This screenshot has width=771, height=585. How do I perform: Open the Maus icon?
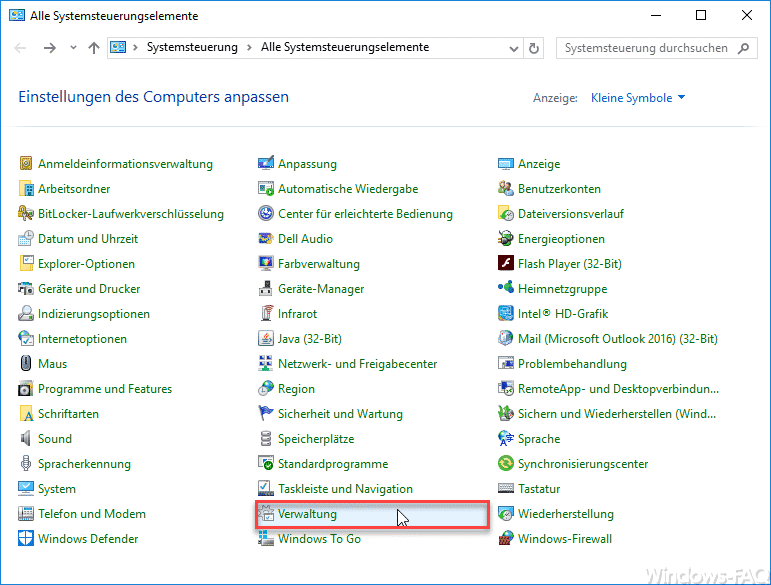26,363
